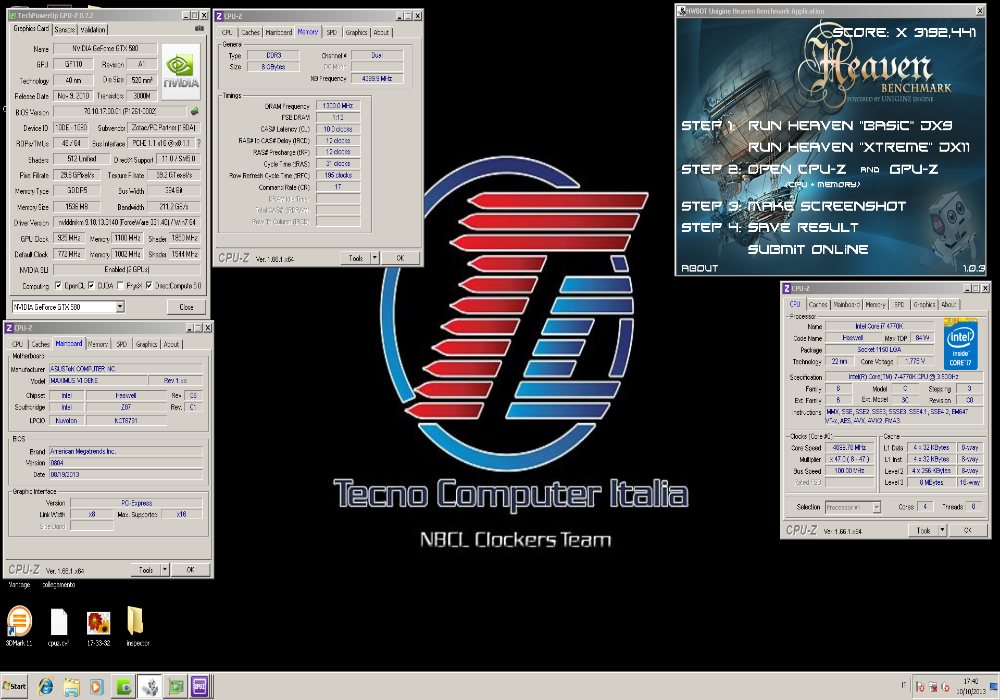The height and width of the screenshot is (700, 1000).
Task: Click Submit Online in Heaven window
Action: point(808,249)
